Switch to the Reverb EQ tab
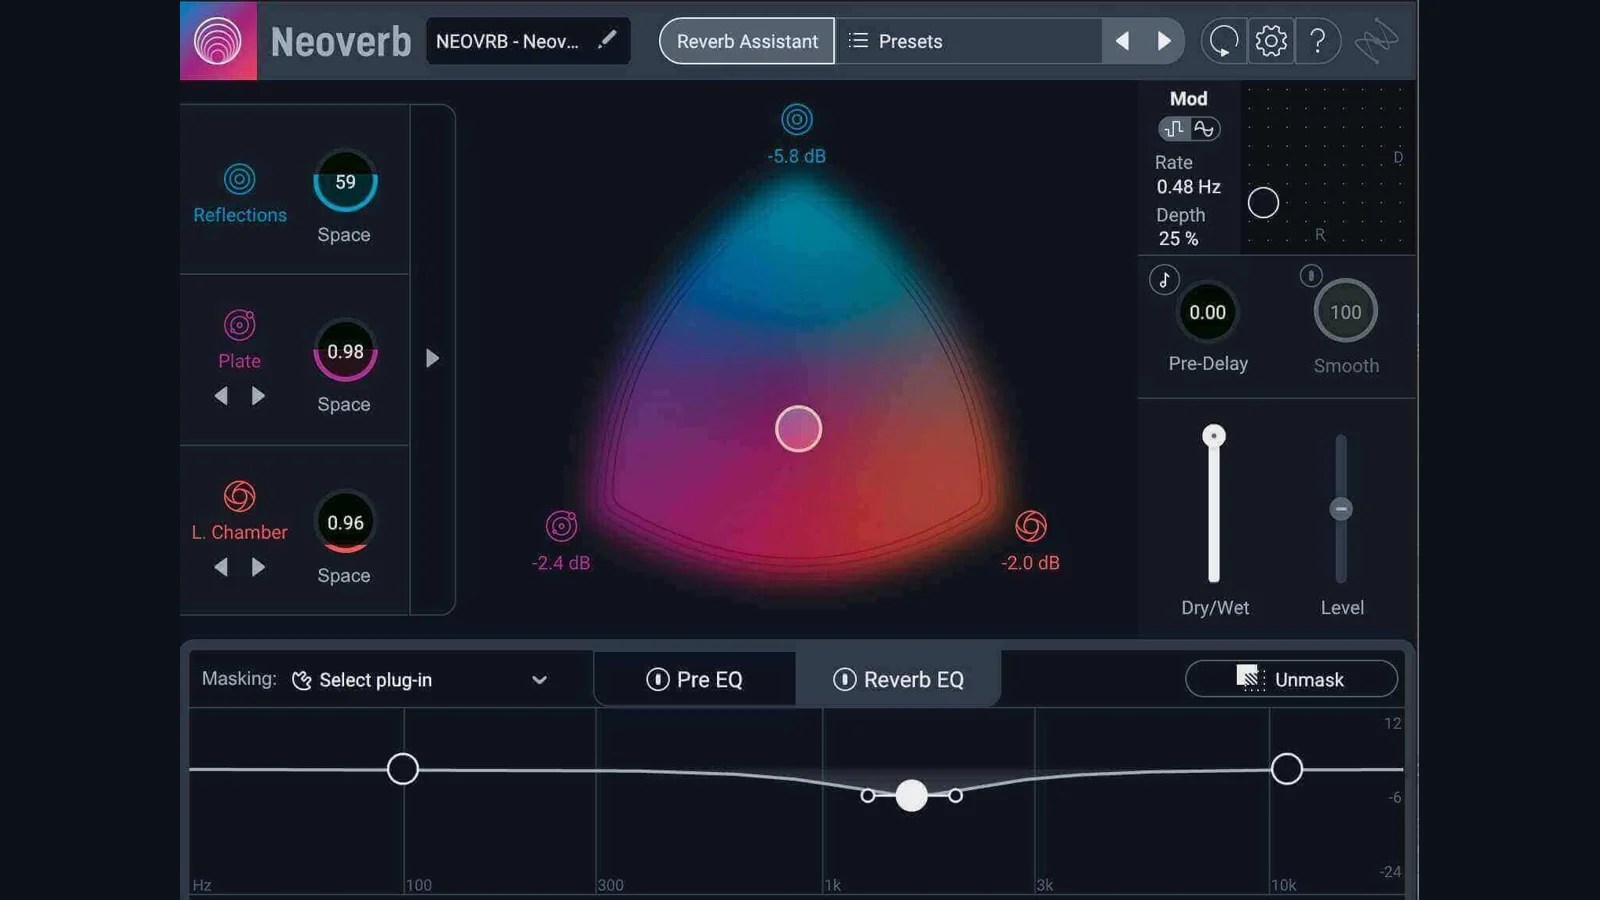Viewport: 1600px width, 900px height. [x=898, y=679]
